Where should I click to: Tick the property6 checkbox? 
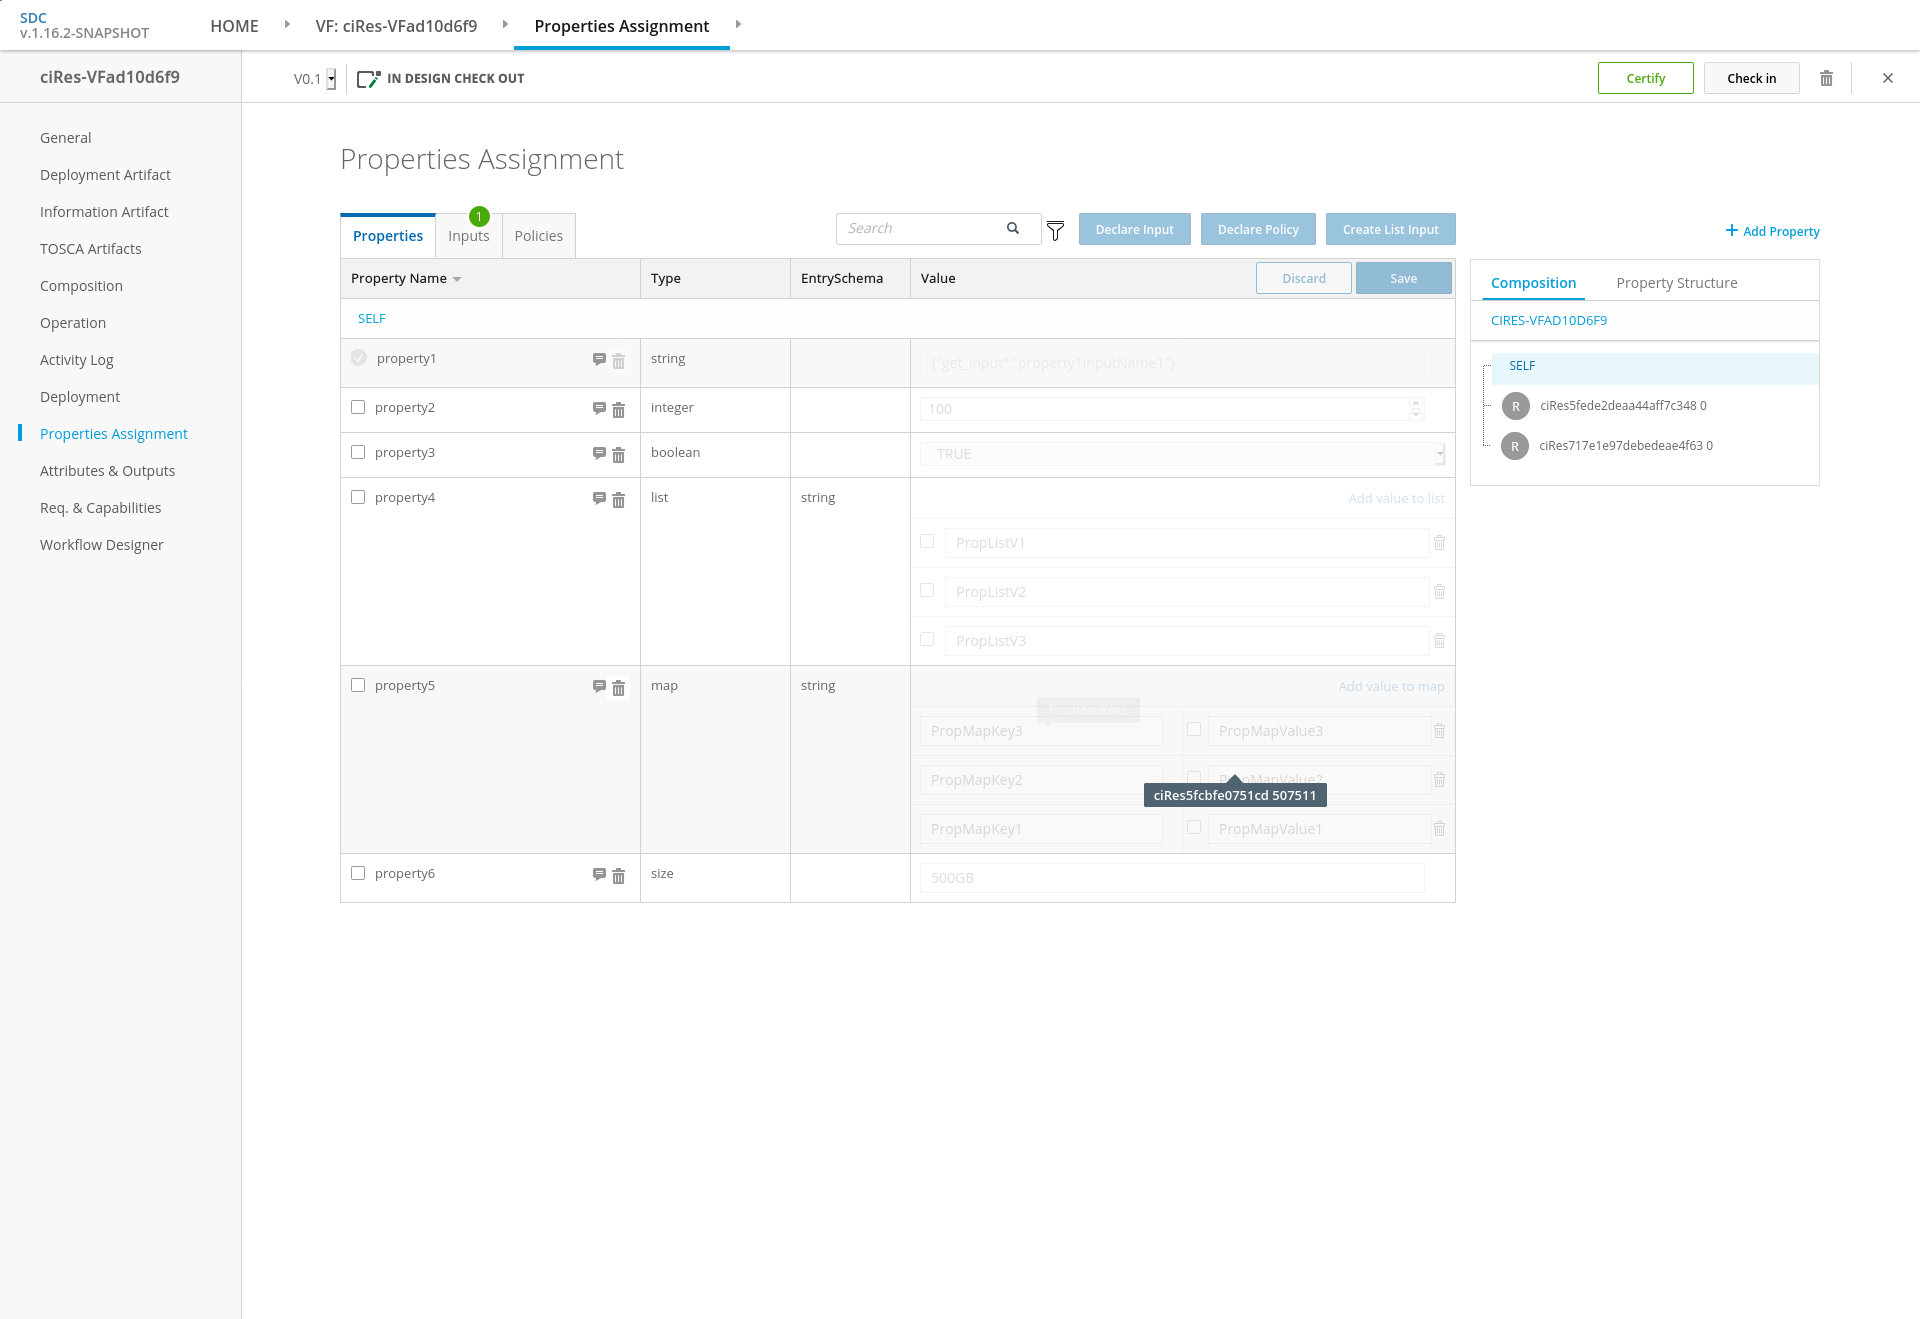358,873
